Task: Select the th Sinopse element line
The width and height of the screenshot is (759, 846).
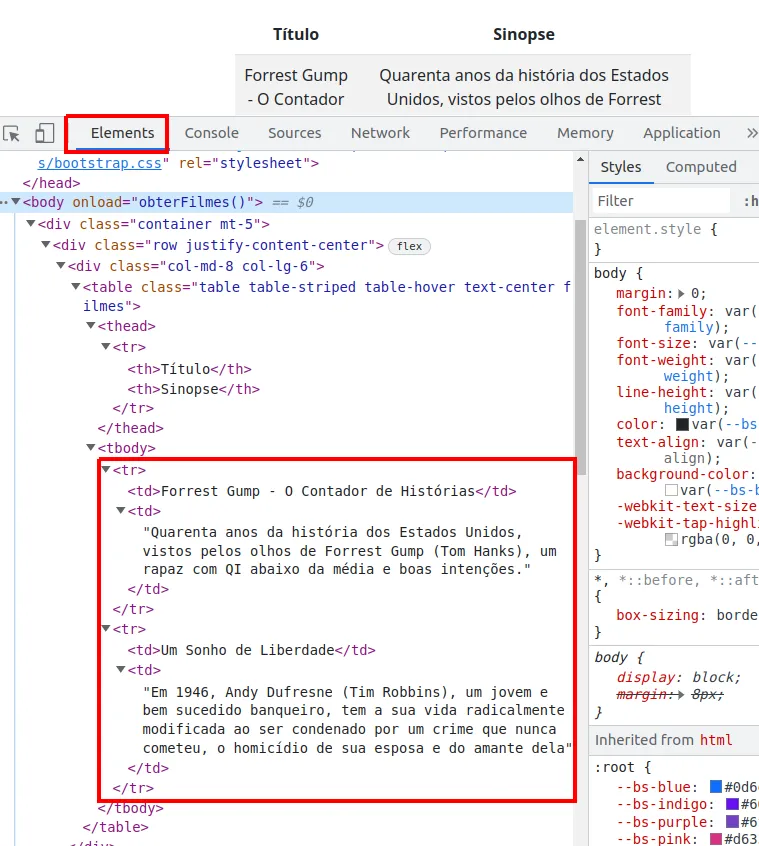Action: pyautogui.click(x=194, y=389)
